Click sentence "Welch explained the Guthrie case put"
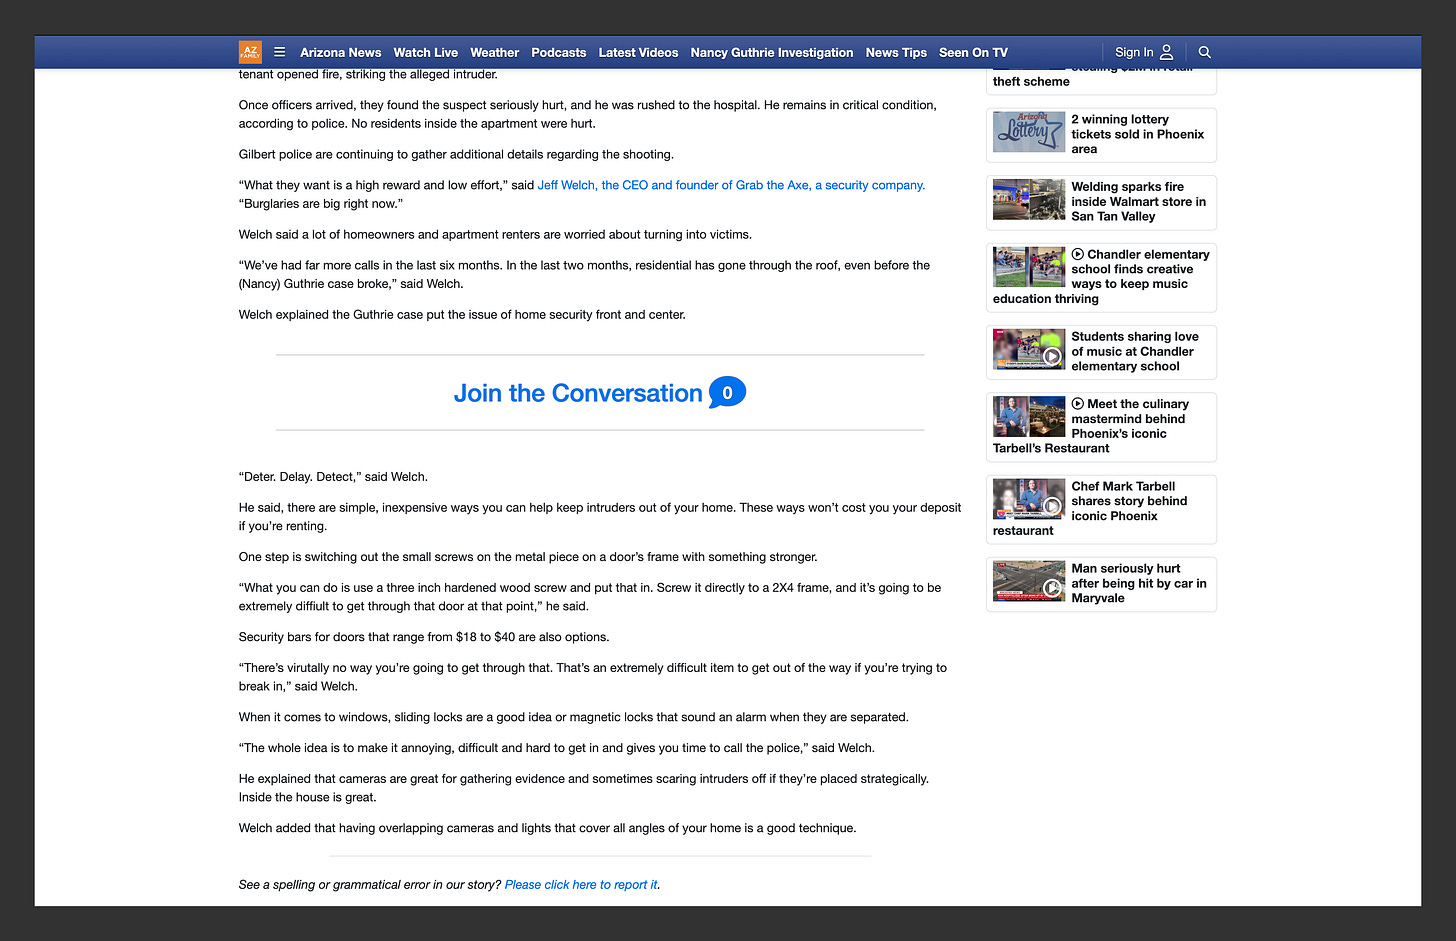Viewport: 1456px width, 941px height. [x=462, y=315]
